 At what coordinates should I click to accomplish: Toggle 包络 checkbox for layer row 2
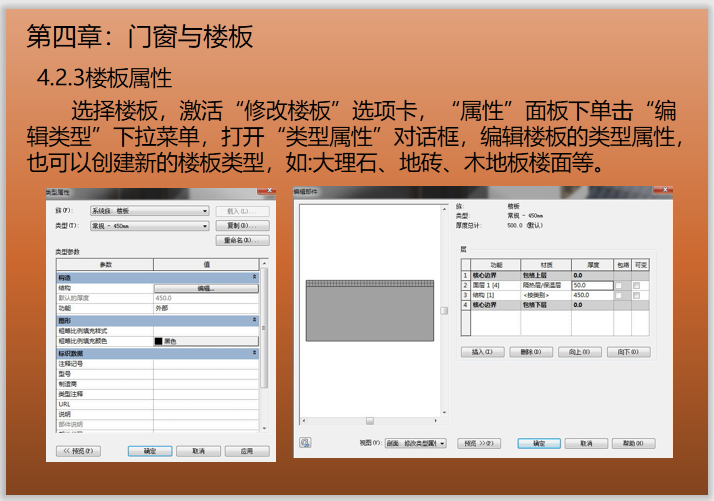point(619,286)
